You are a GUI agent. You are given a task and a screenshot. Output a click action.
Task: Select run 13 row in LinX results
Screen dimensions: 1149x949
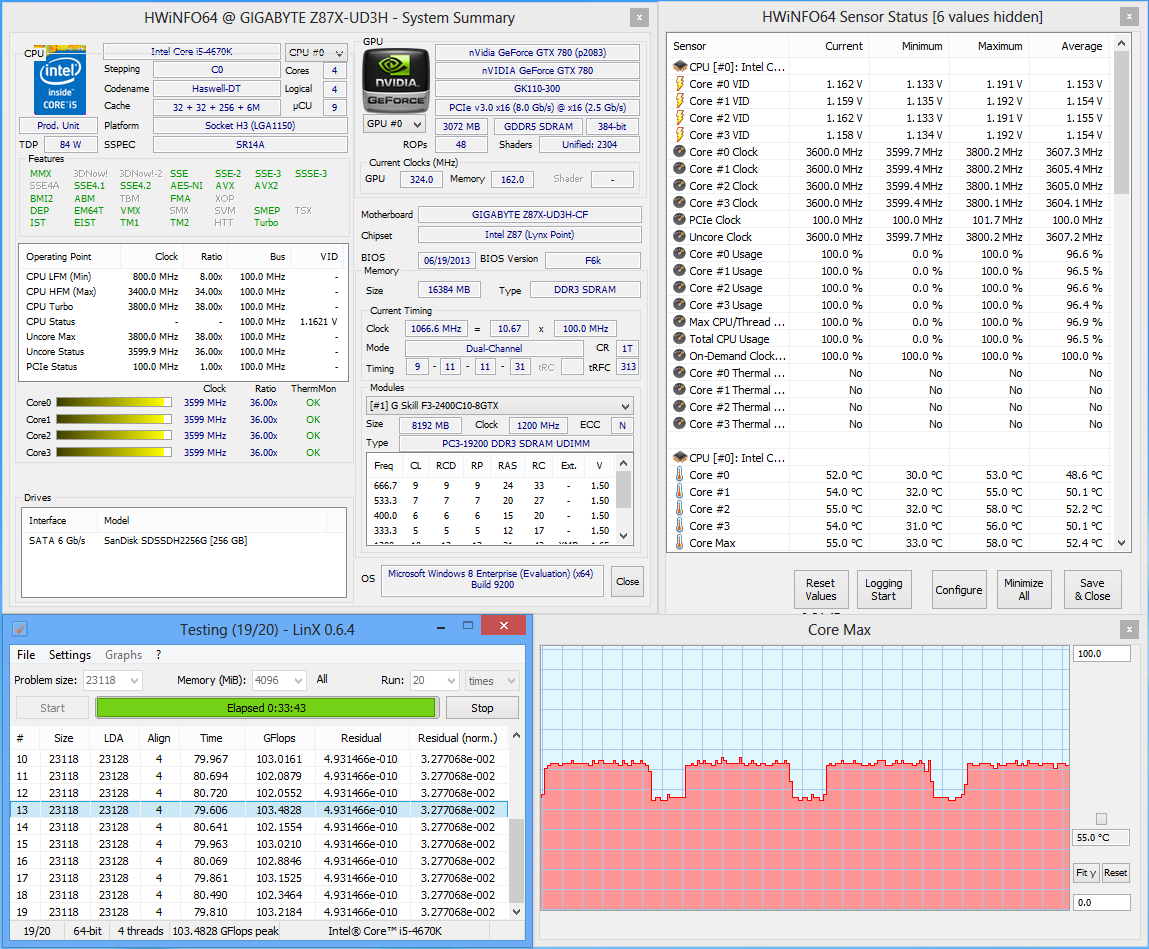tap(259, 810)
